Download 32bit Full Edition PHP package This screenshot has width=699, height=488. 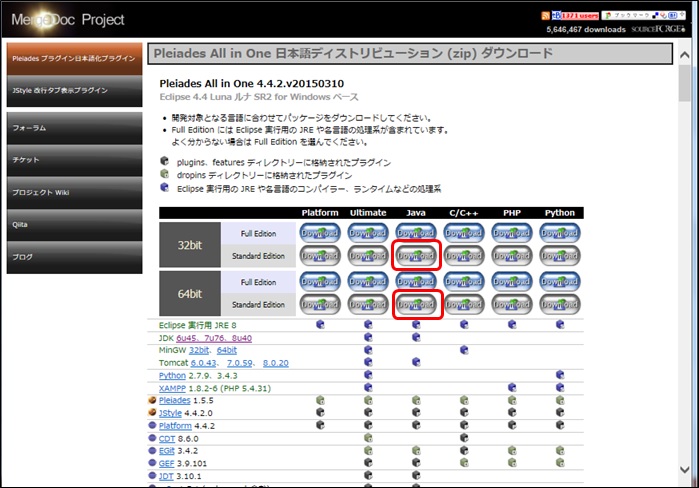click(x=512, y=233)
